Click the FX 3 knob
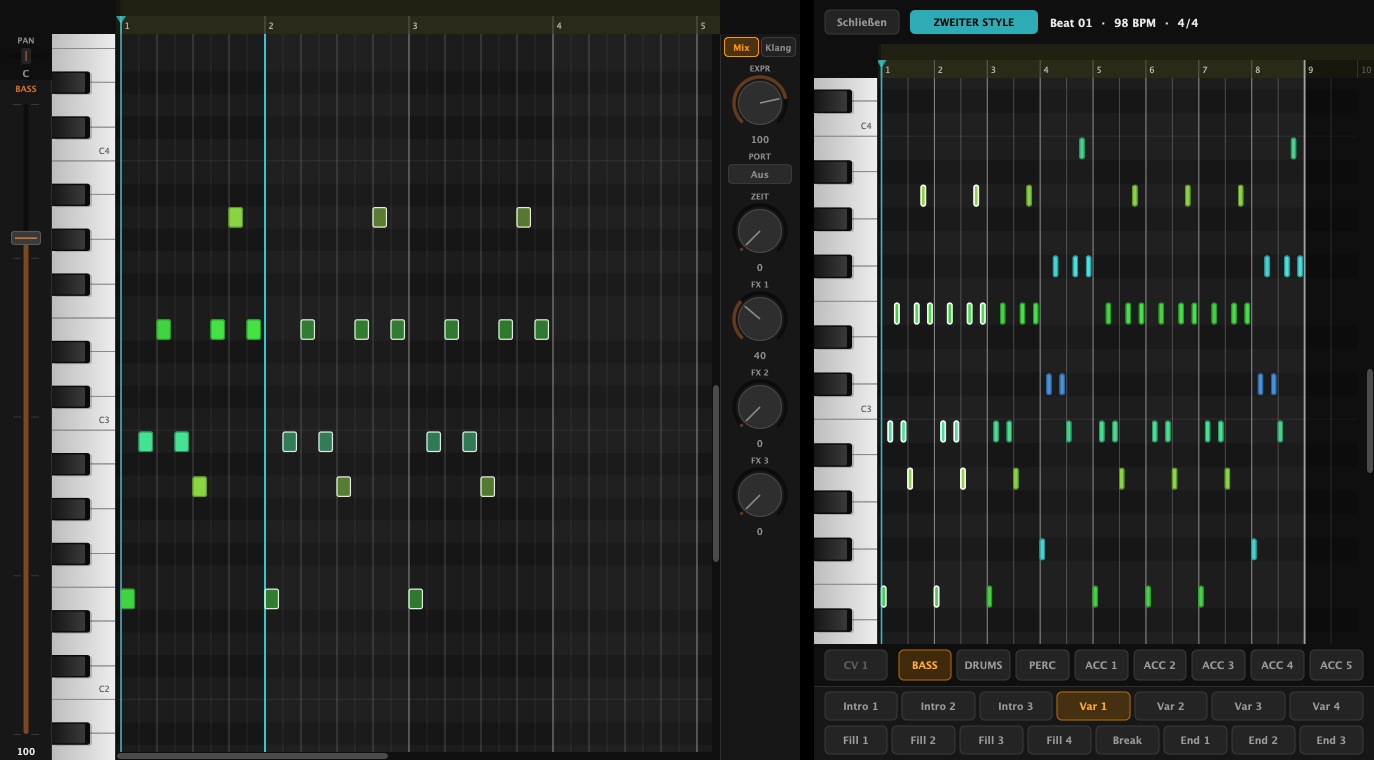This screenshot has width=1374, height=760. click(x=760, y=495)
